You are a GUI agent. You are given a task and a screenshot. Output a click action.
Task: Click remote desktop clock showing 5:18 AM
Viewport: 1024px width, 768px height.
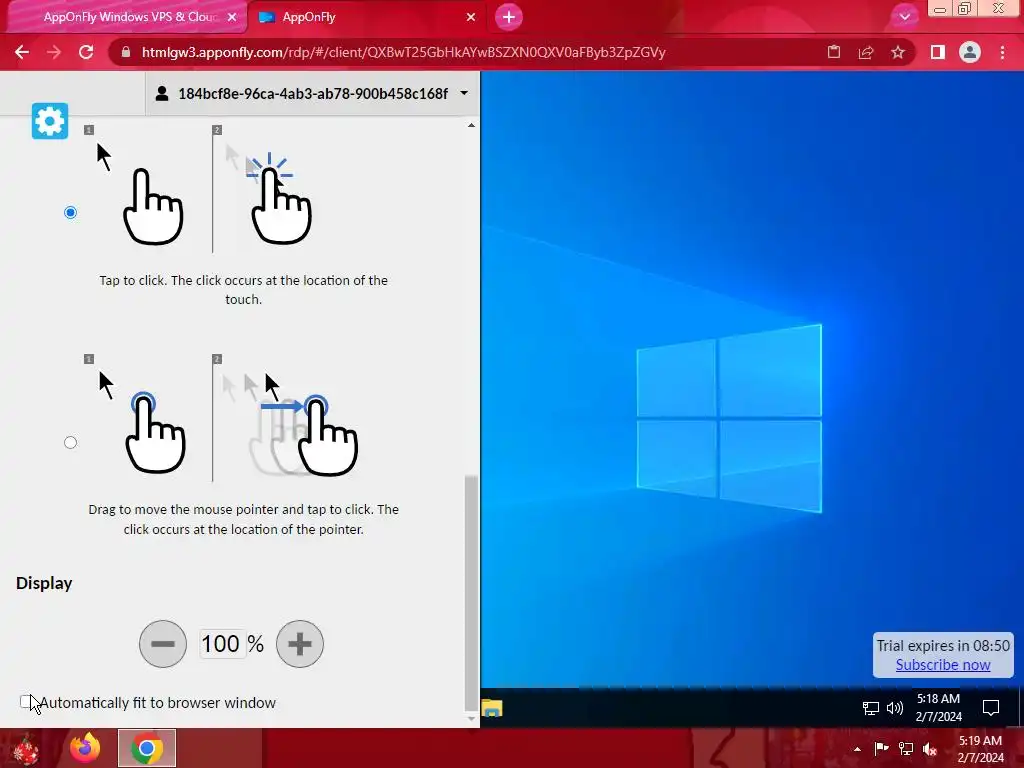click(938, 708)
